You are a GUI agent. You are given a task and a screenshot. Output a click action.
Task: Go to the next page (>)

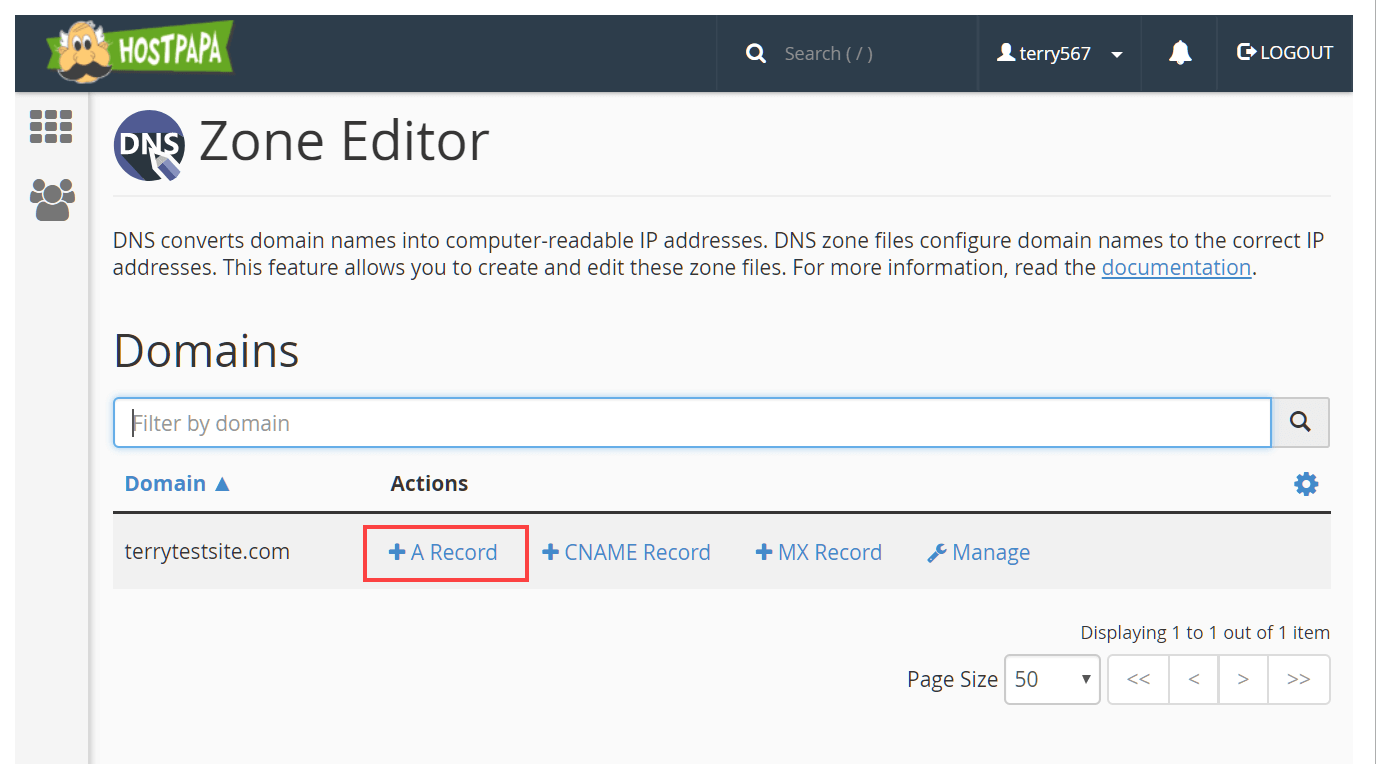(x=1243, y=679)
